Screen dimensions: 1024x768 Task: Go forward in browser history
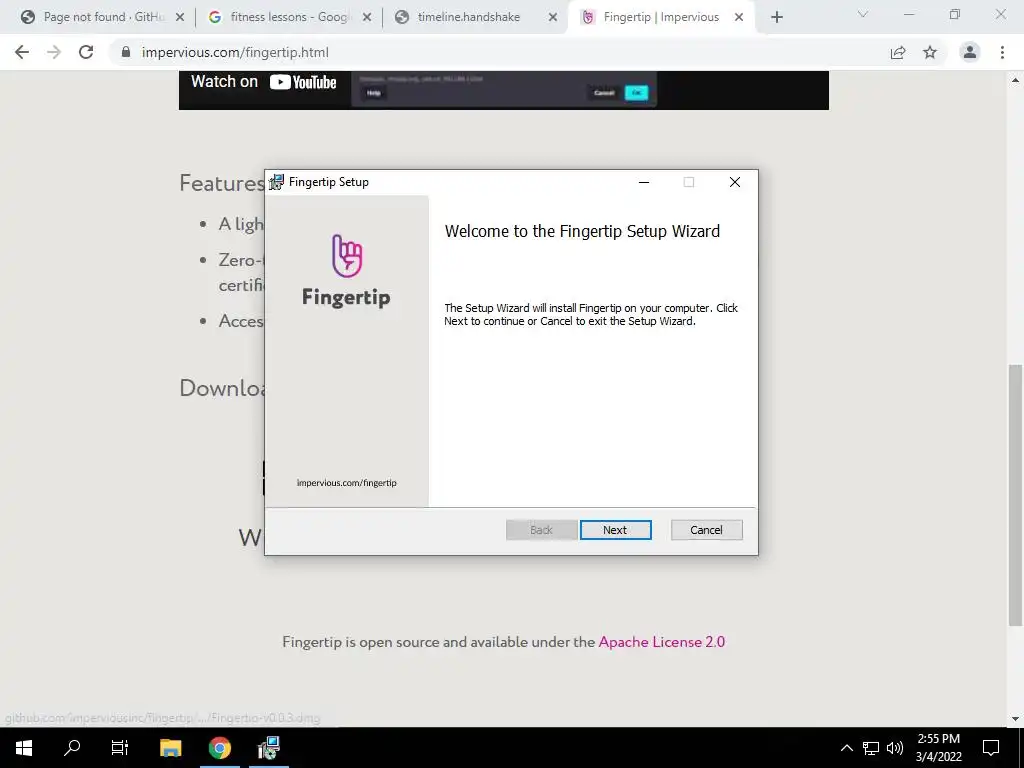click(x=54, y=52)
